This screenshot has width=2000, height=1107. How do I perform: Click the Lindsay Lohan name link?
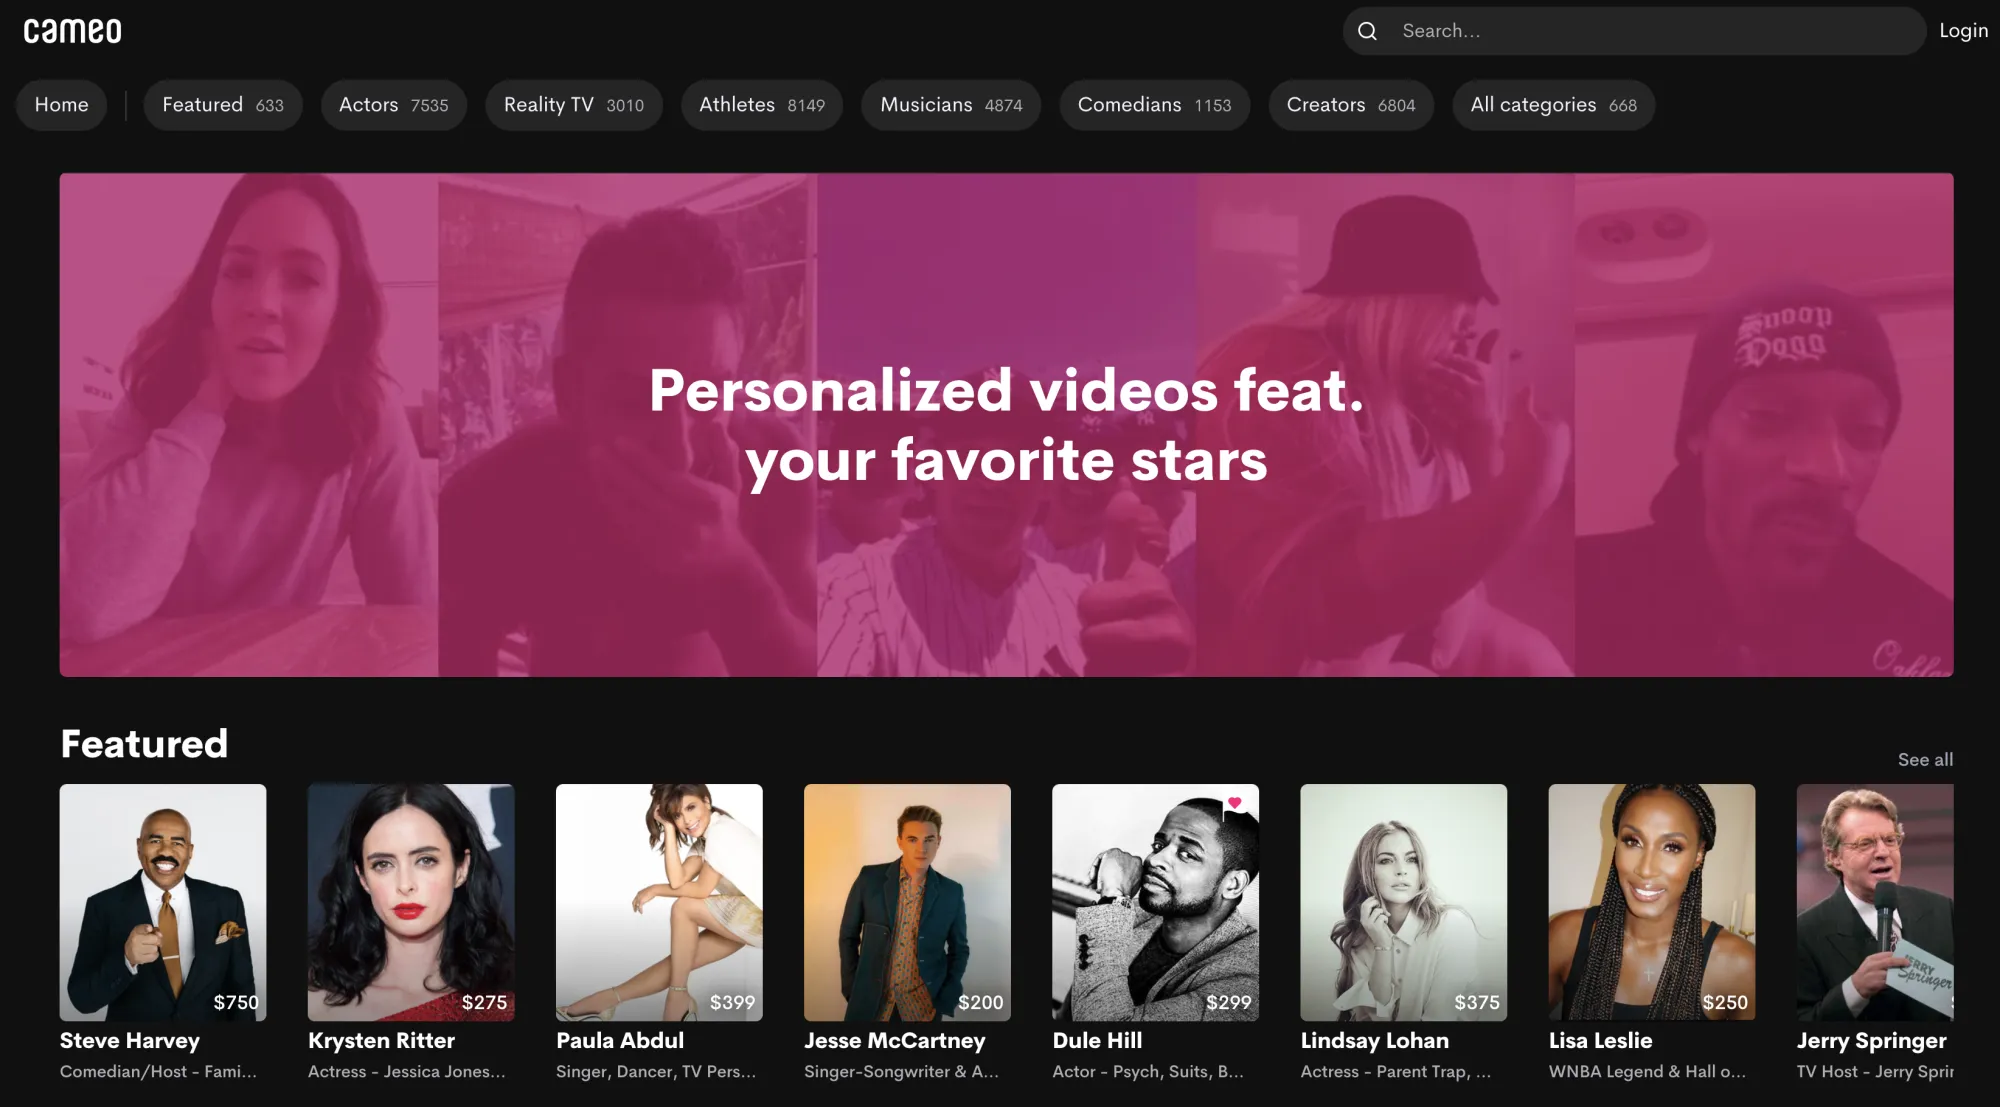[x=1374, y=1041]
